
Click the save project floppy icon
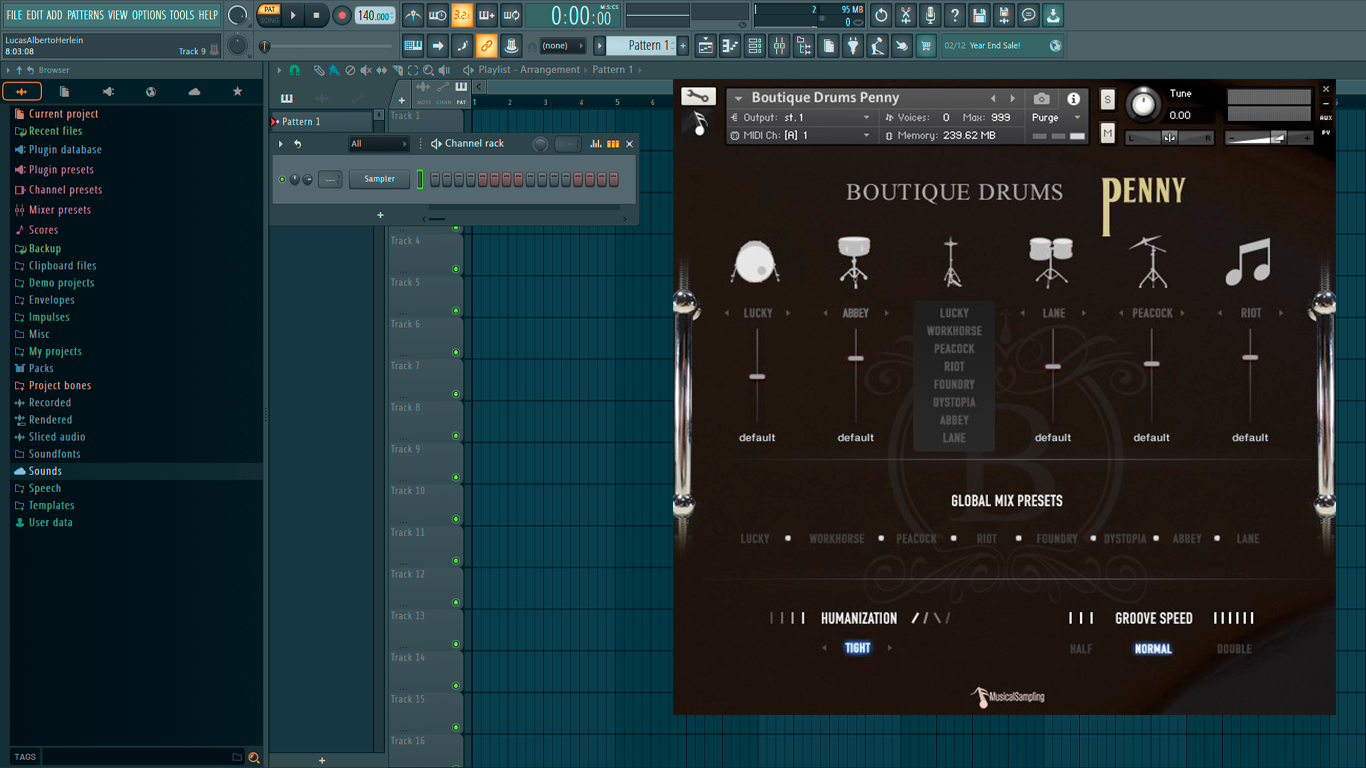click(x=979, y=15)
